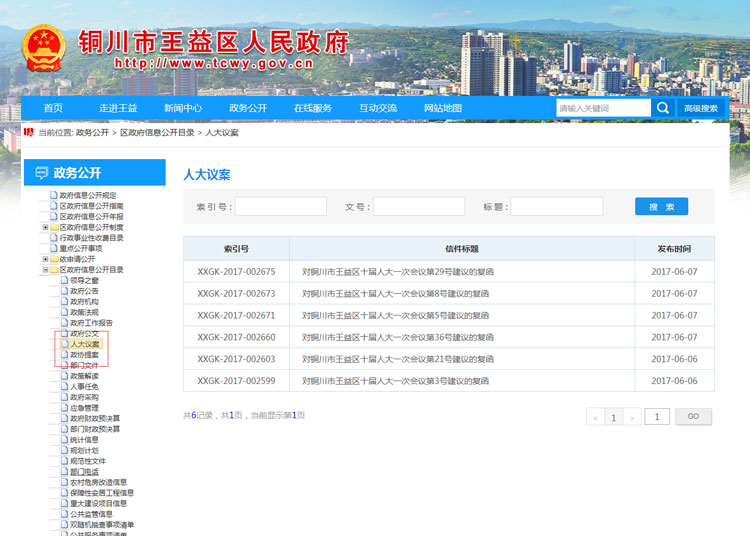Click the home icon beside 当前位置
750x536 pixels.
coord(27,132)
